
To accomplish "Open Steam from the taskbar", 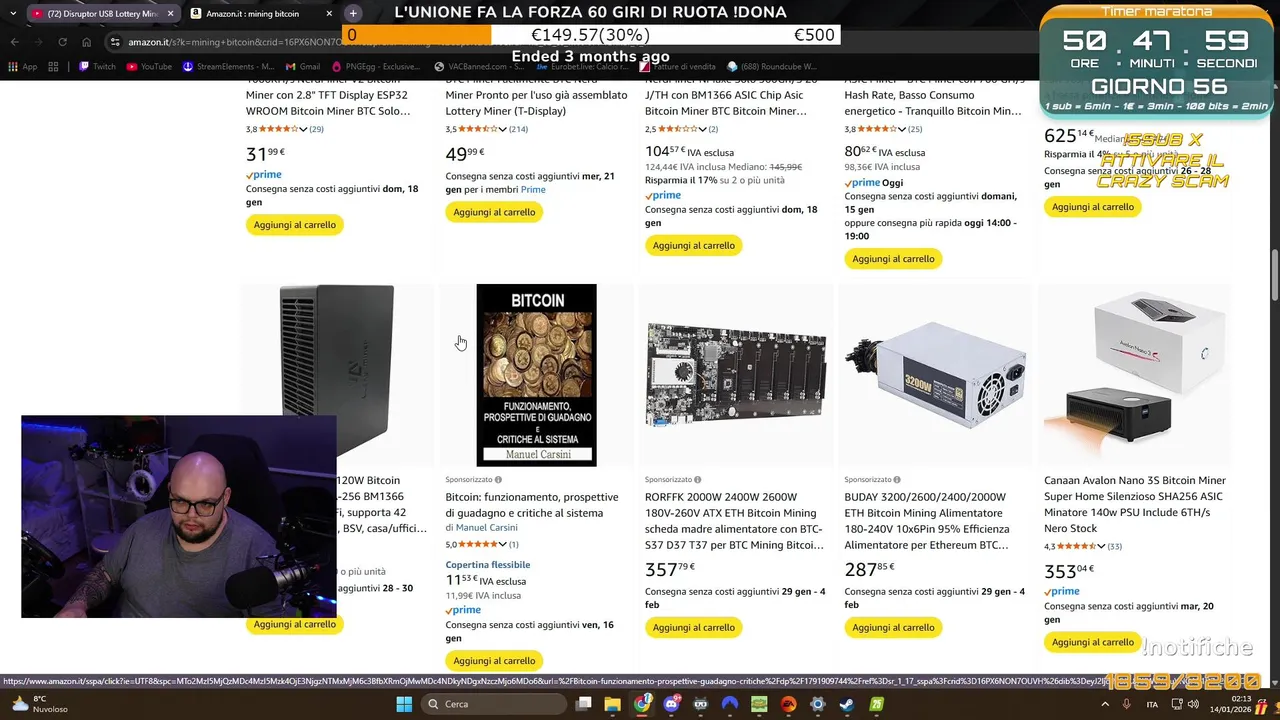I will pos(847,704).
